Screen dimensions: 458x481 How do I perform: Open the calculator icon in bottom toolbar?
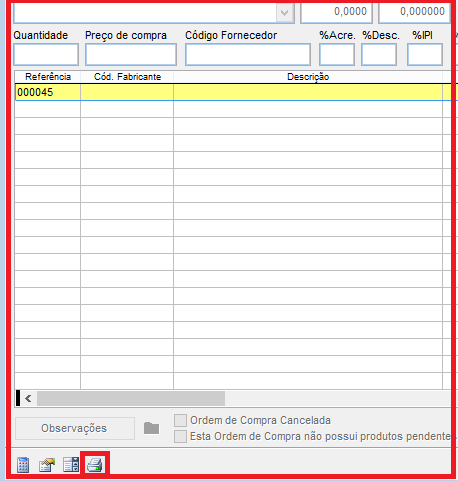tap(23, 465)
